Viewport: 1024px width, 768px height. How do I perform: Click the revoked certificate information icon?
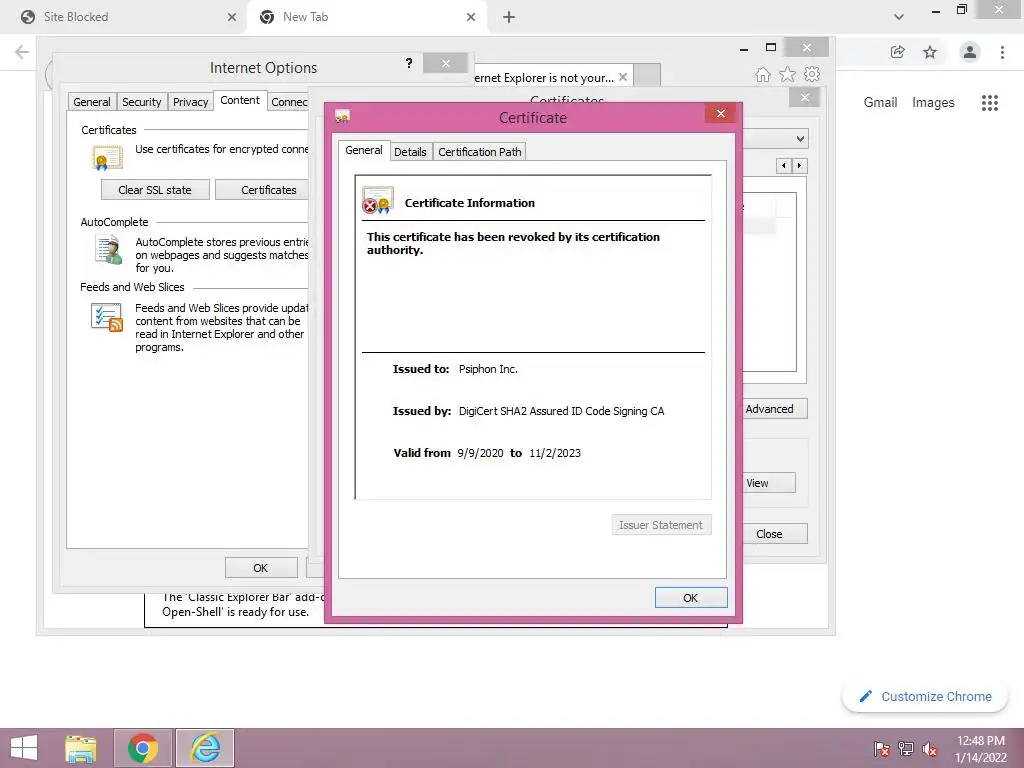pyautogui.click(x=377, y=200)
